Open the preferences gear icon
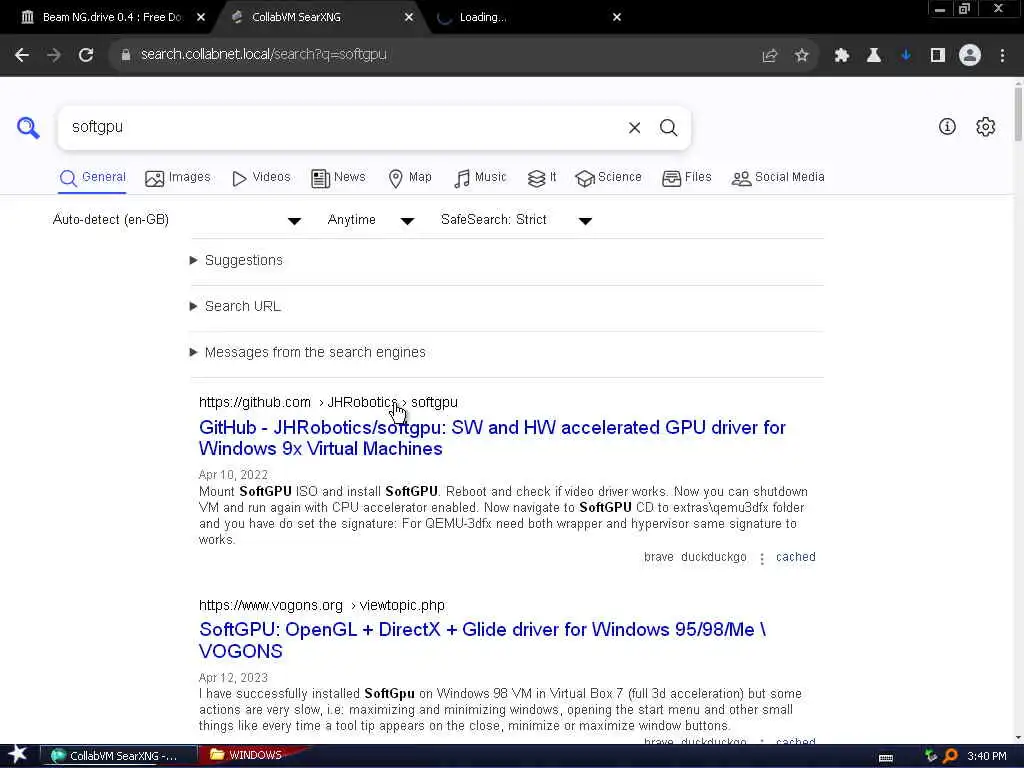The image size is (1024, 768). 985,127
